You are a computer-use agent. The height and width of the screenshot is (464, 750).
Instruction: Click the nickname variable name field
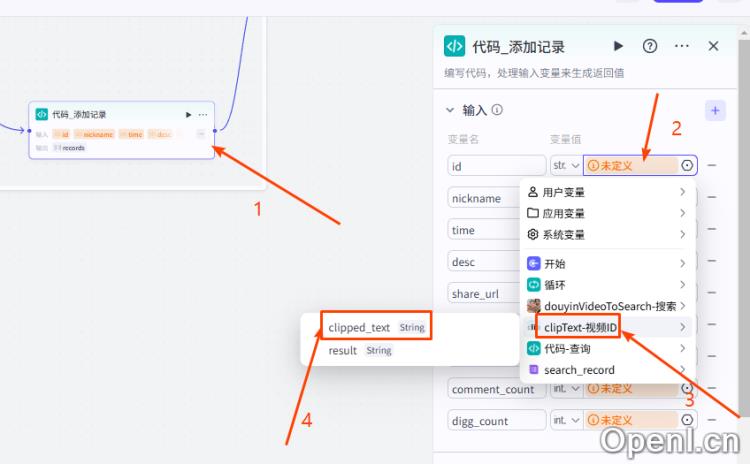coord(496,198)
